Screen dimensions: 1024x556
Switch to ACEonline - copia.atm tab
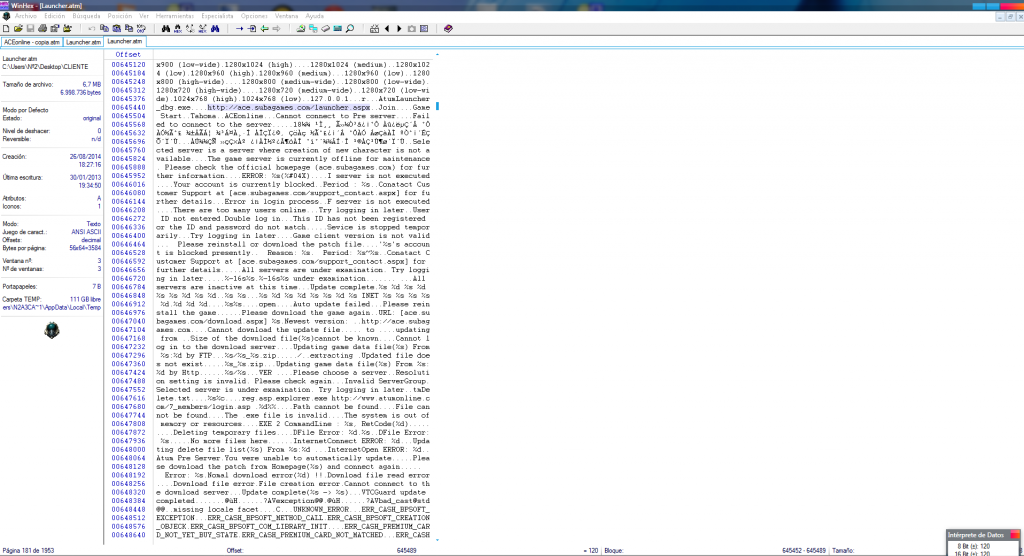click(32, 42)
